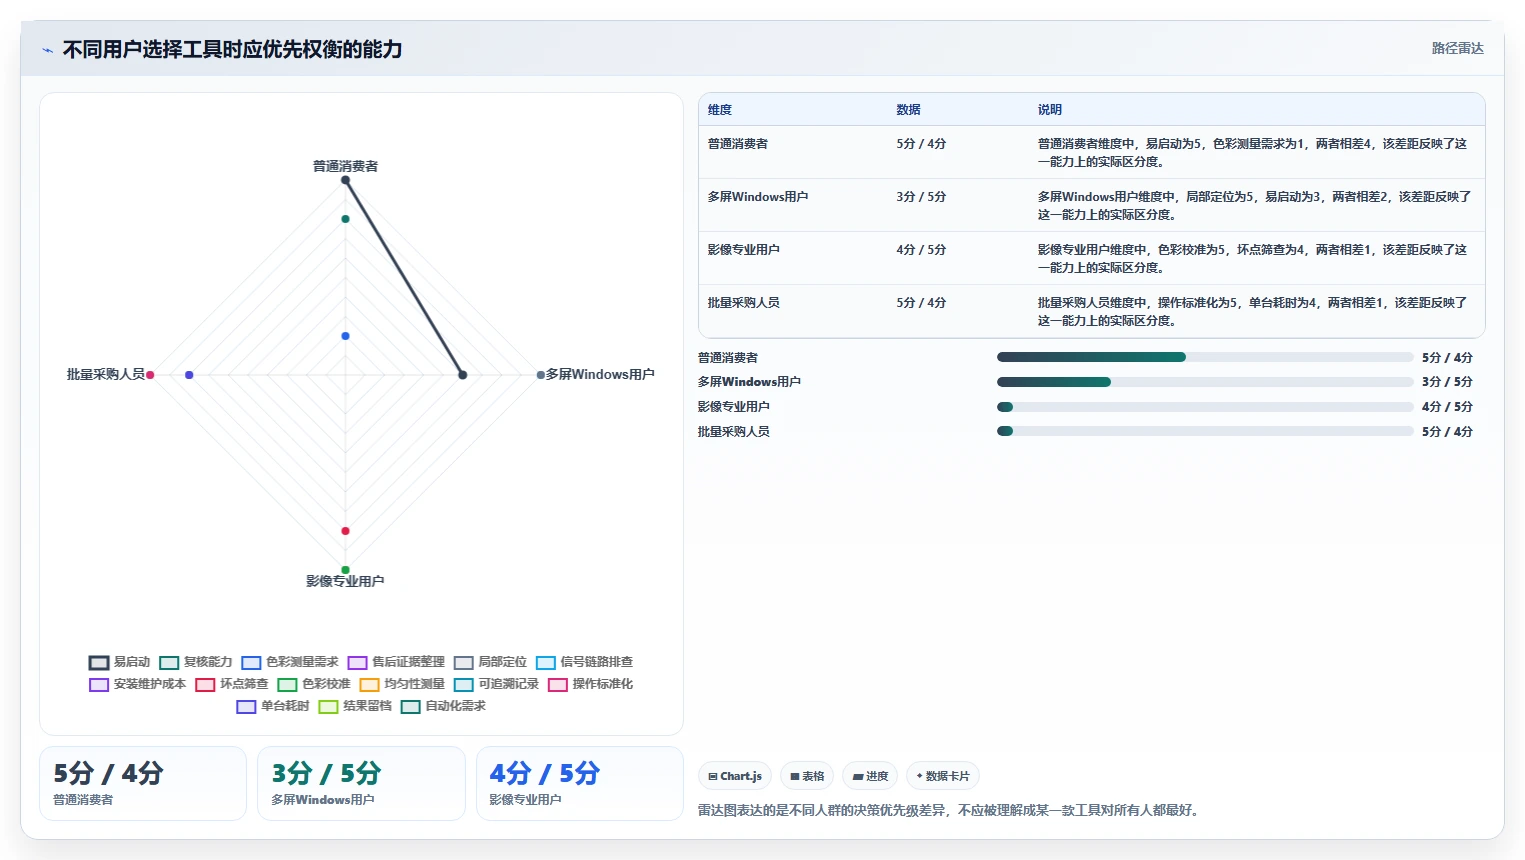Click the 多屏Windows用户 radar axis label
The width and height of the screenshot is (1525, 860).
pyautogui.click(x=600, y=374)
